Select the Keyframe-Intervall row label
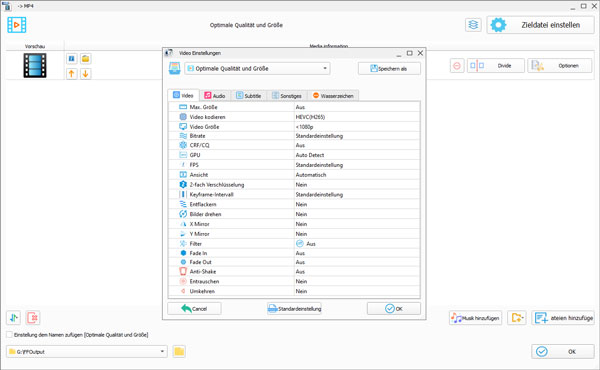The width and height of the screenshot is (600, 370). (x=212, y=194)
